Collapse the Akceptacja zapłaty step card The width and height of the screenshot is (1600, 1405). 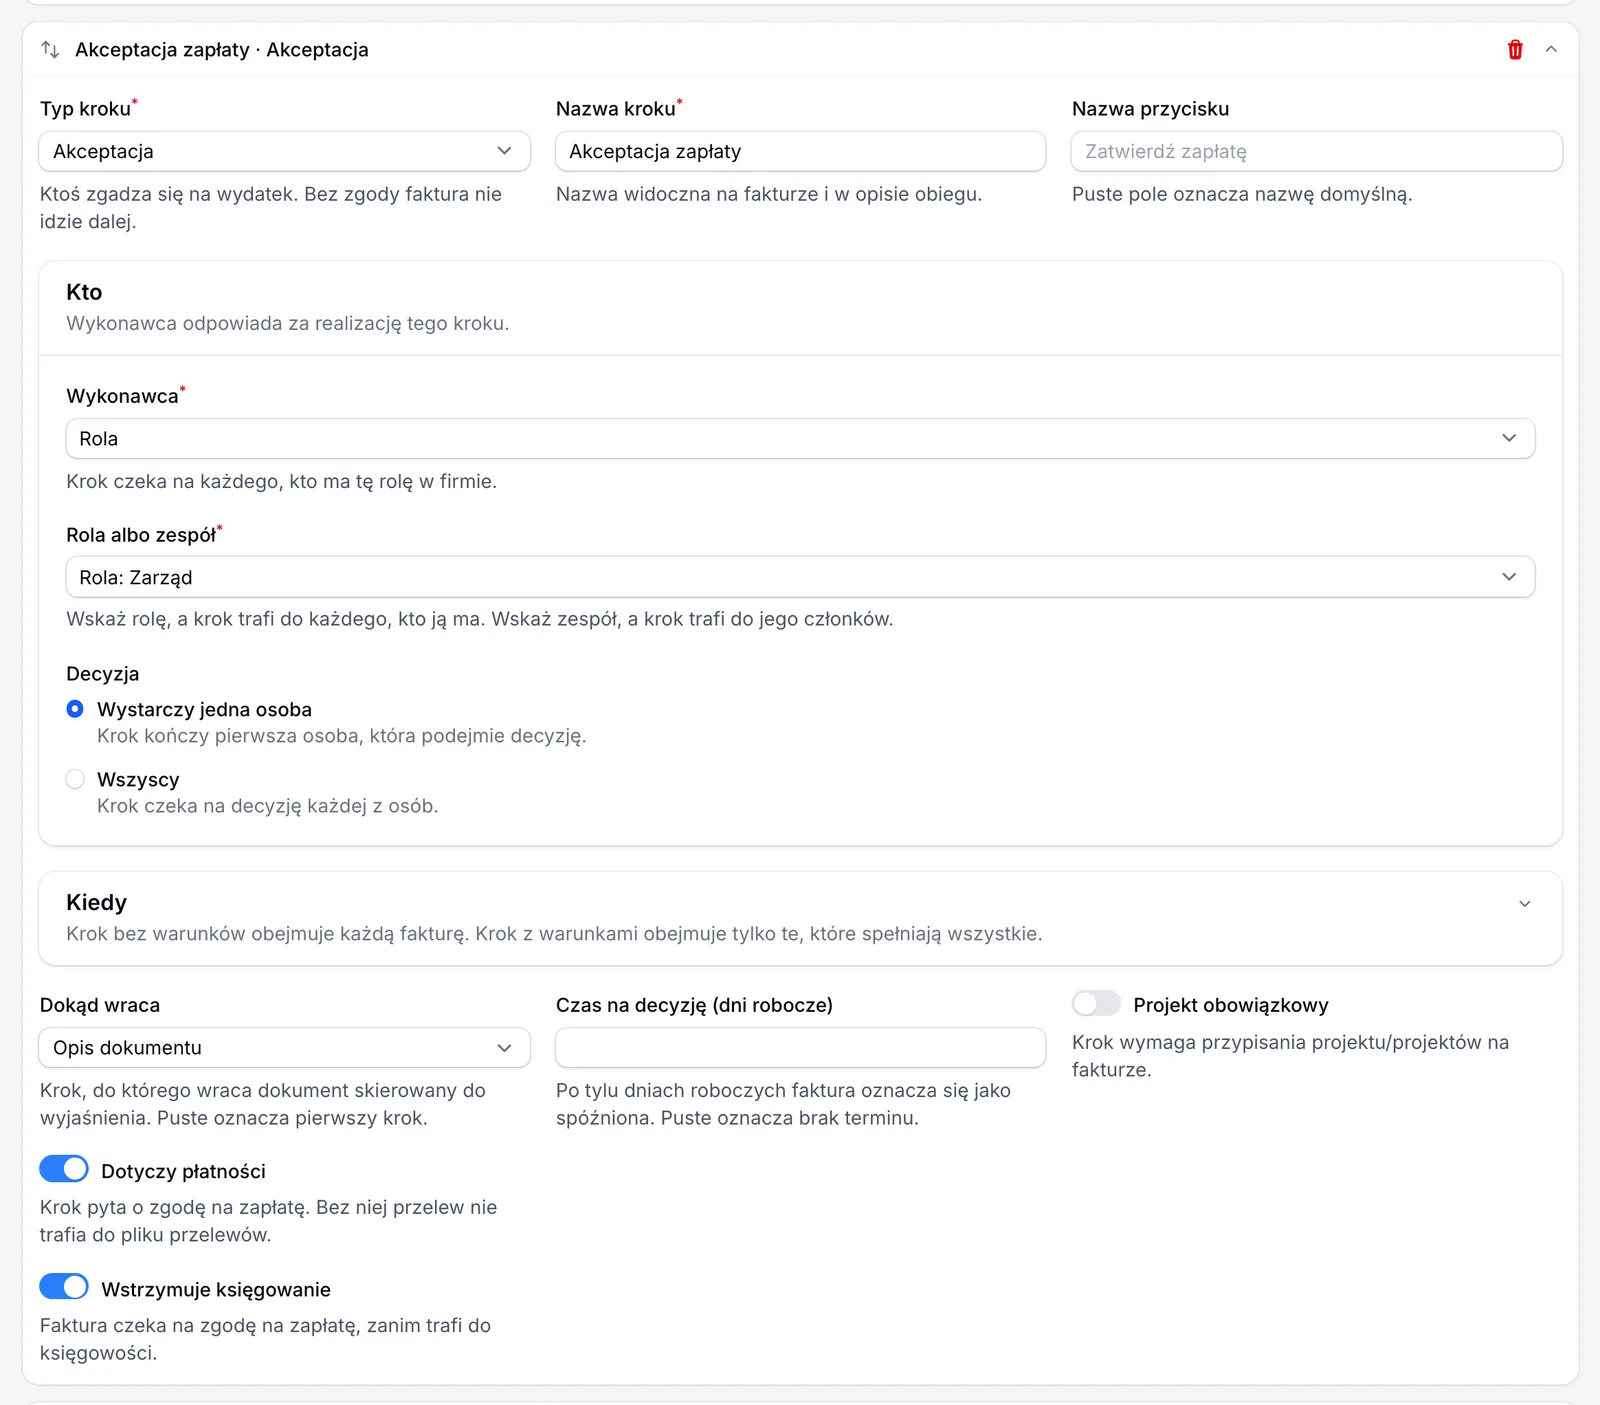click(x=1551, y=50)
